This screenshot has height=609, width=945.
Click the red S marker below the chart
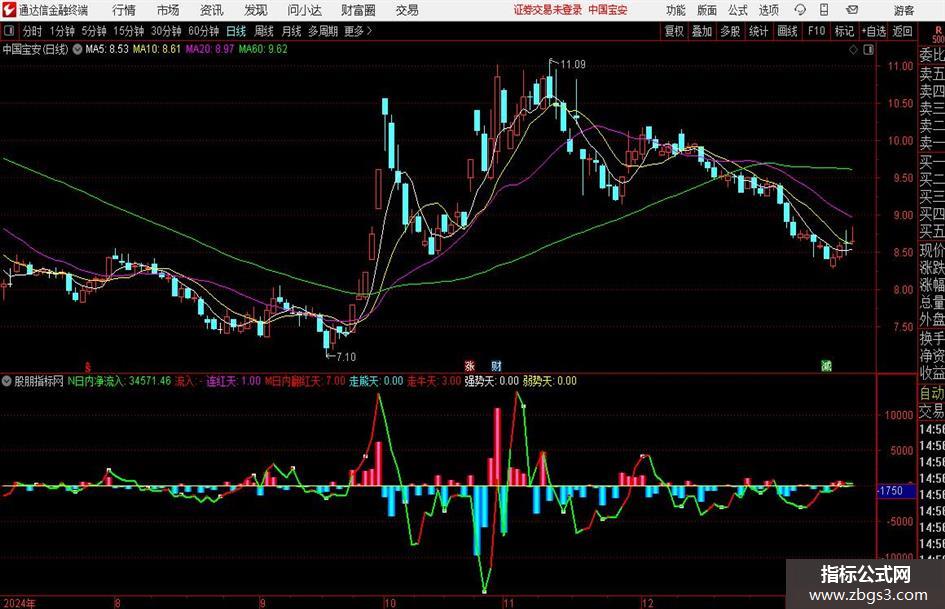87,366
